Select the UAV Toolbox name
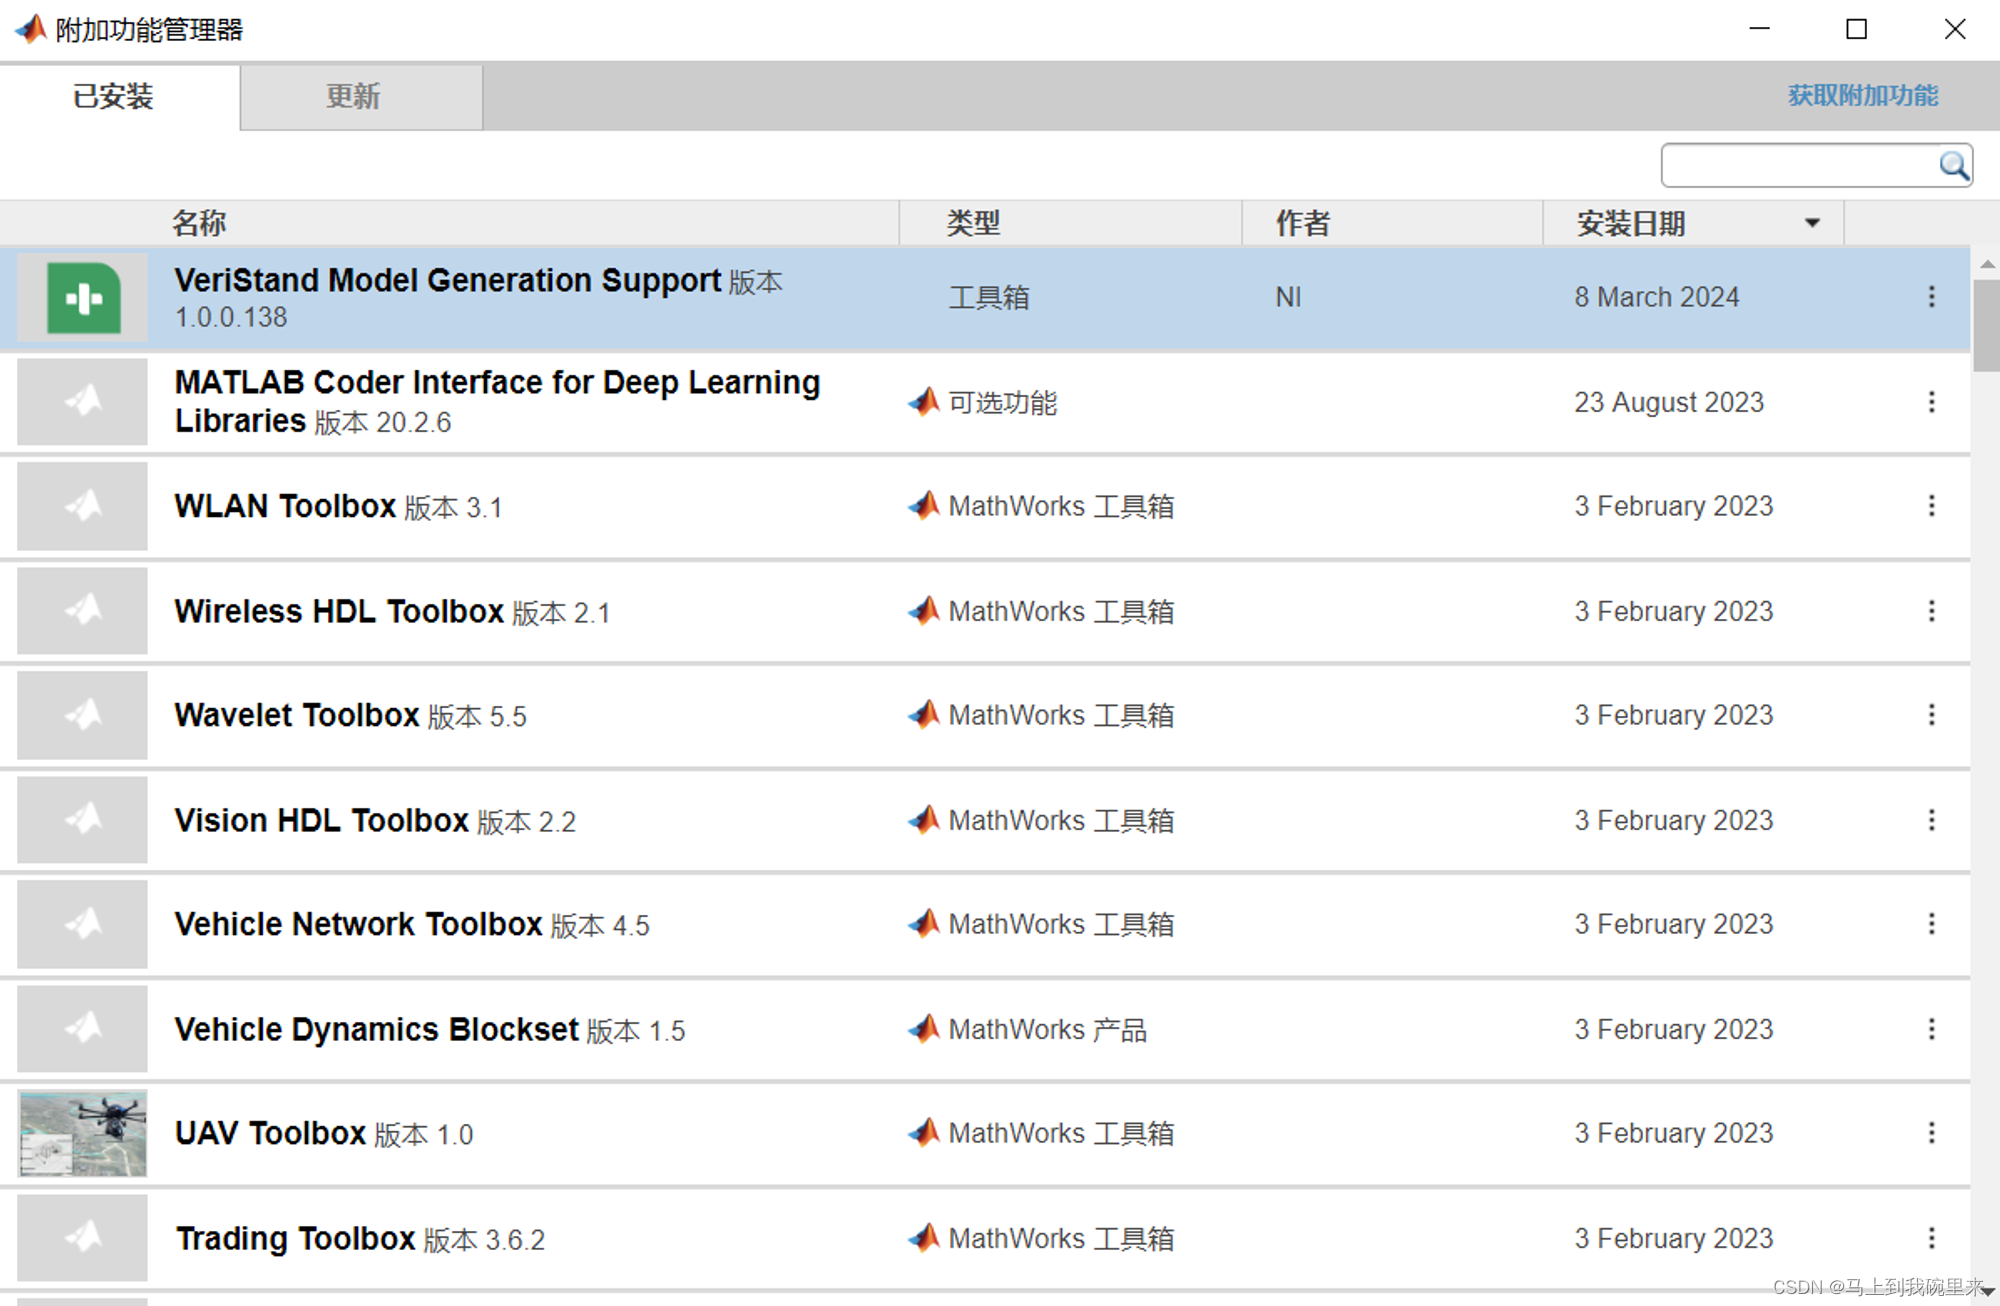 pos(270,1133)
